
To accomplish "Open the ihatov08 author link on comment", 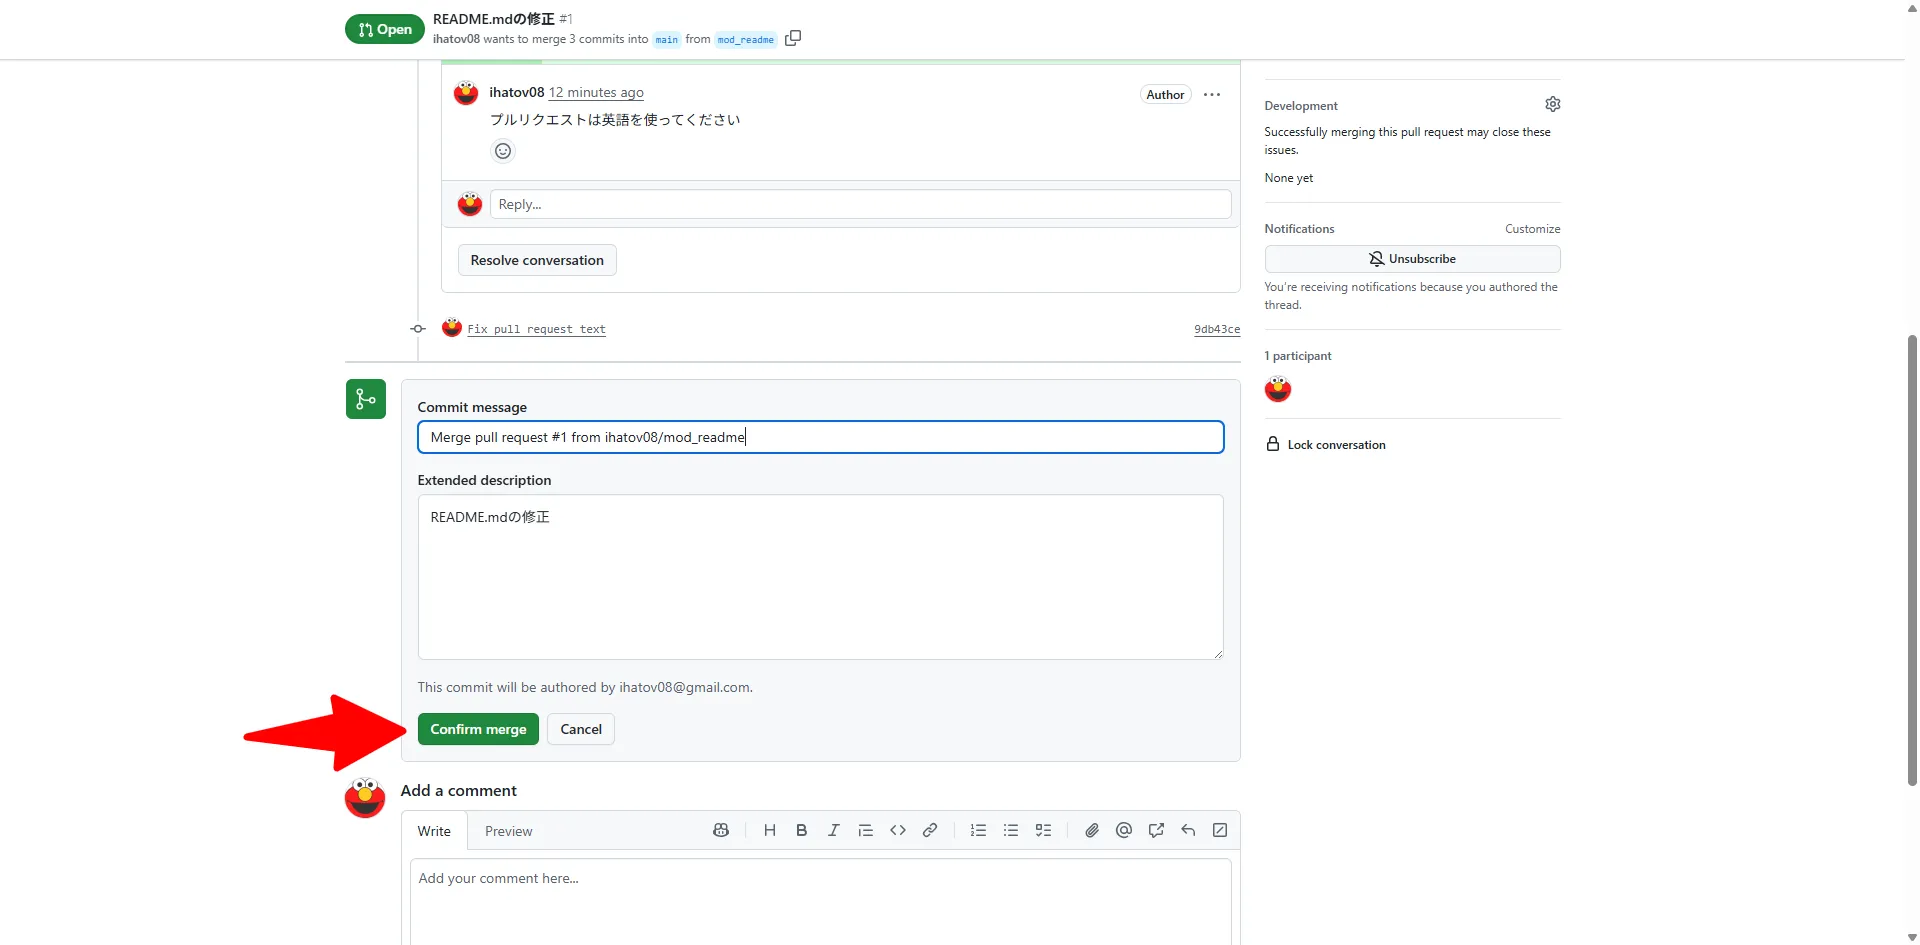I will click(517, 92).
